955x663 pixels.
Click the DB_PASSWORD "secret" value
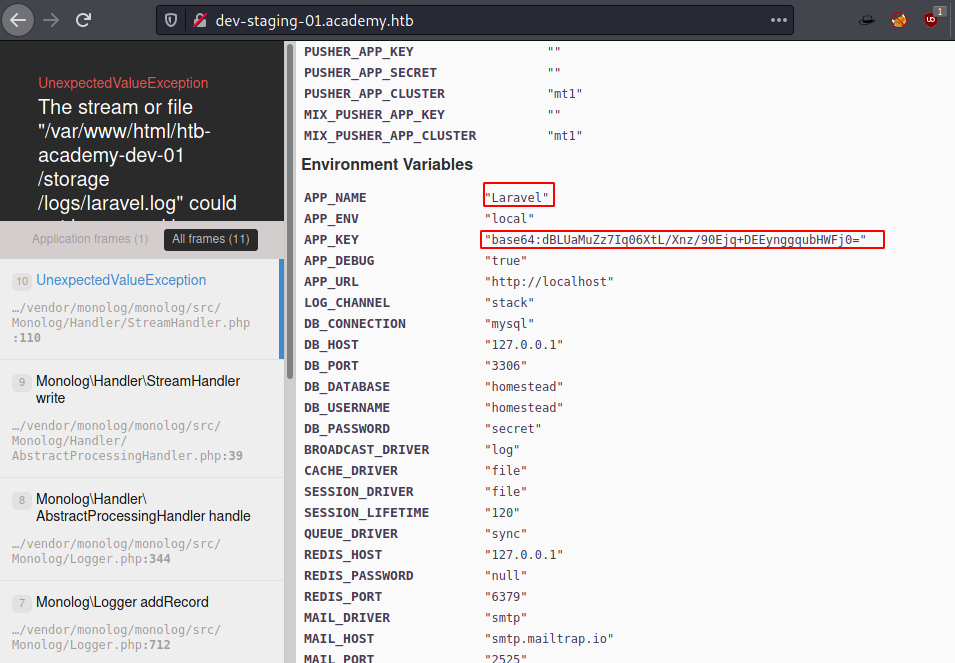(513, 429)
